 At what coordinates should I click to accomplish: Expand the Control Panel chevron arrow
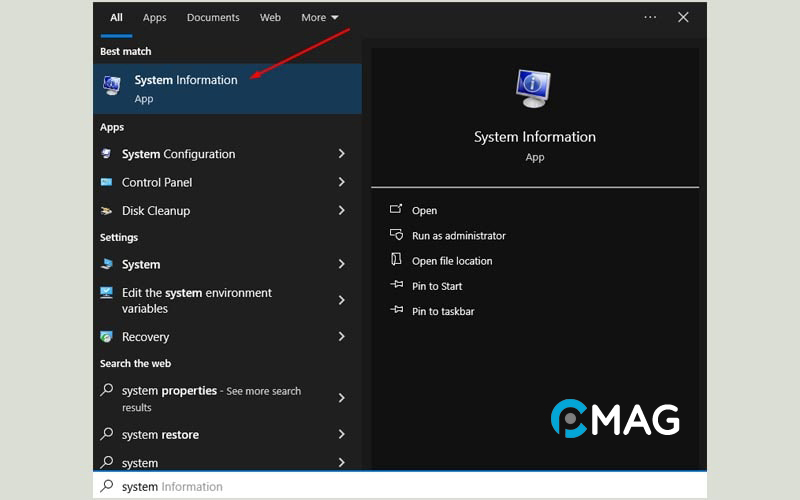tap(341, 182)
